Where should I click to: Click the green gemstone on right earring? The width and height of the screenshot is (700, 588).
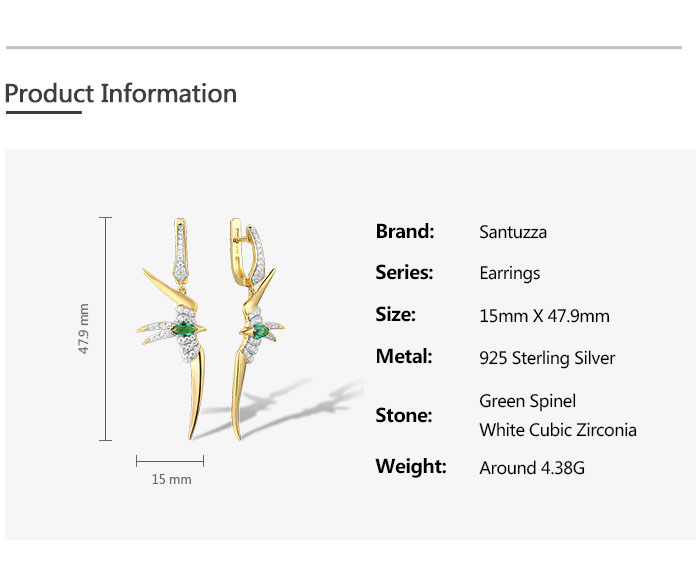click(x=261, y=328)
